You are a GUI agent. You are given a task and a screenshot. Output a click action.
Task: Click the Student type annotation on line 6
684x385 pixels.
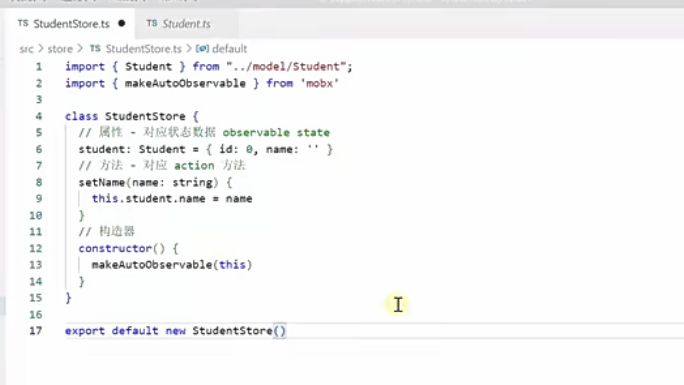(x=162, y=149)
